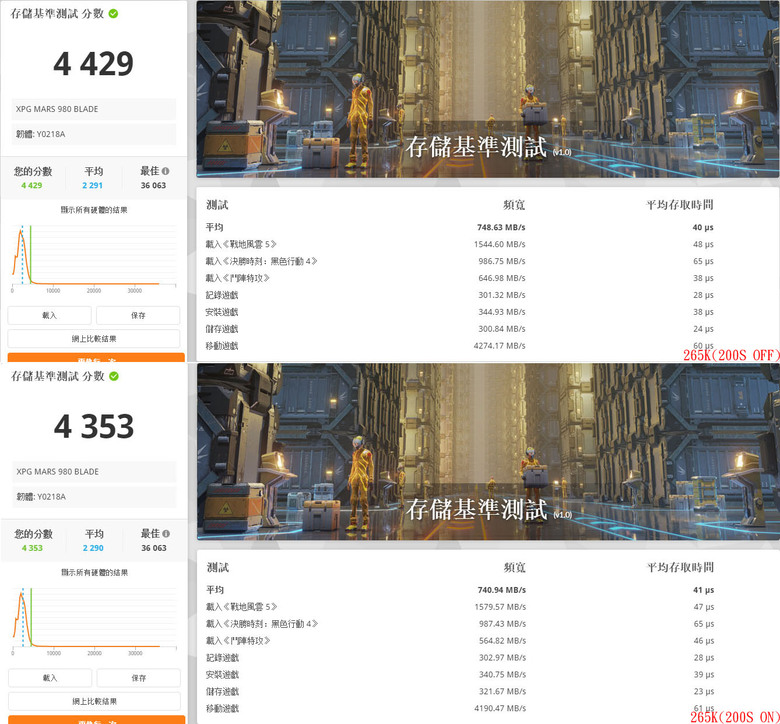Click green validity check icon beside 4 429 score title
Screen dimensions: 780x724
[113, 13]
